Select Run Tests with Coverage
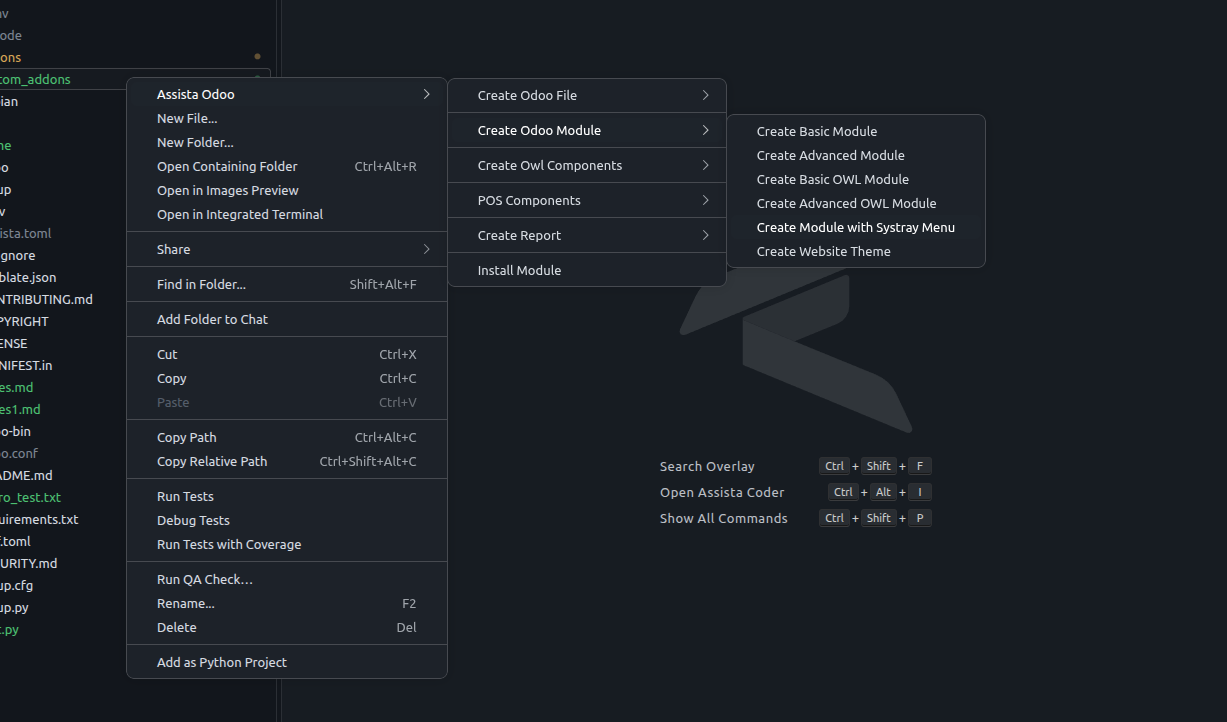Screen dimensions: 1227x722 (286, 544)
